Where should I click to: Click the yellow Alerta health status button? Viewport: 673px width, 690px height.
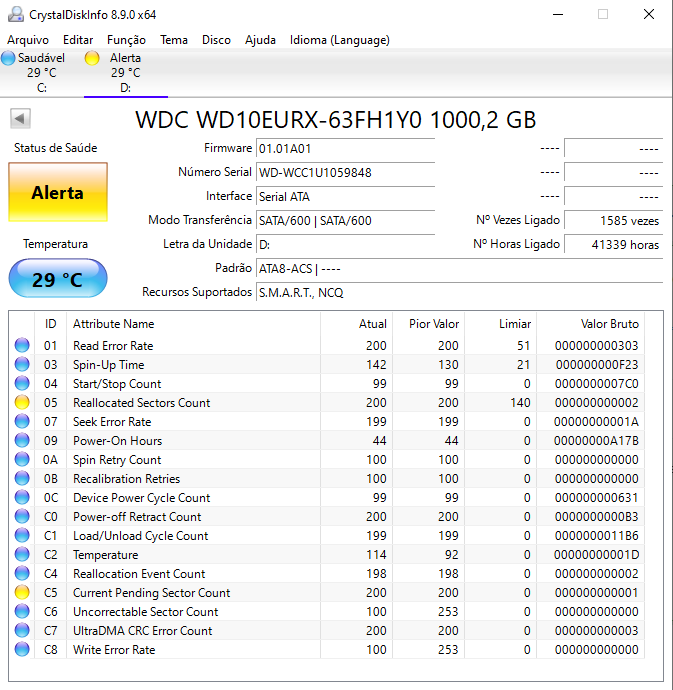[x=58, y=192]
